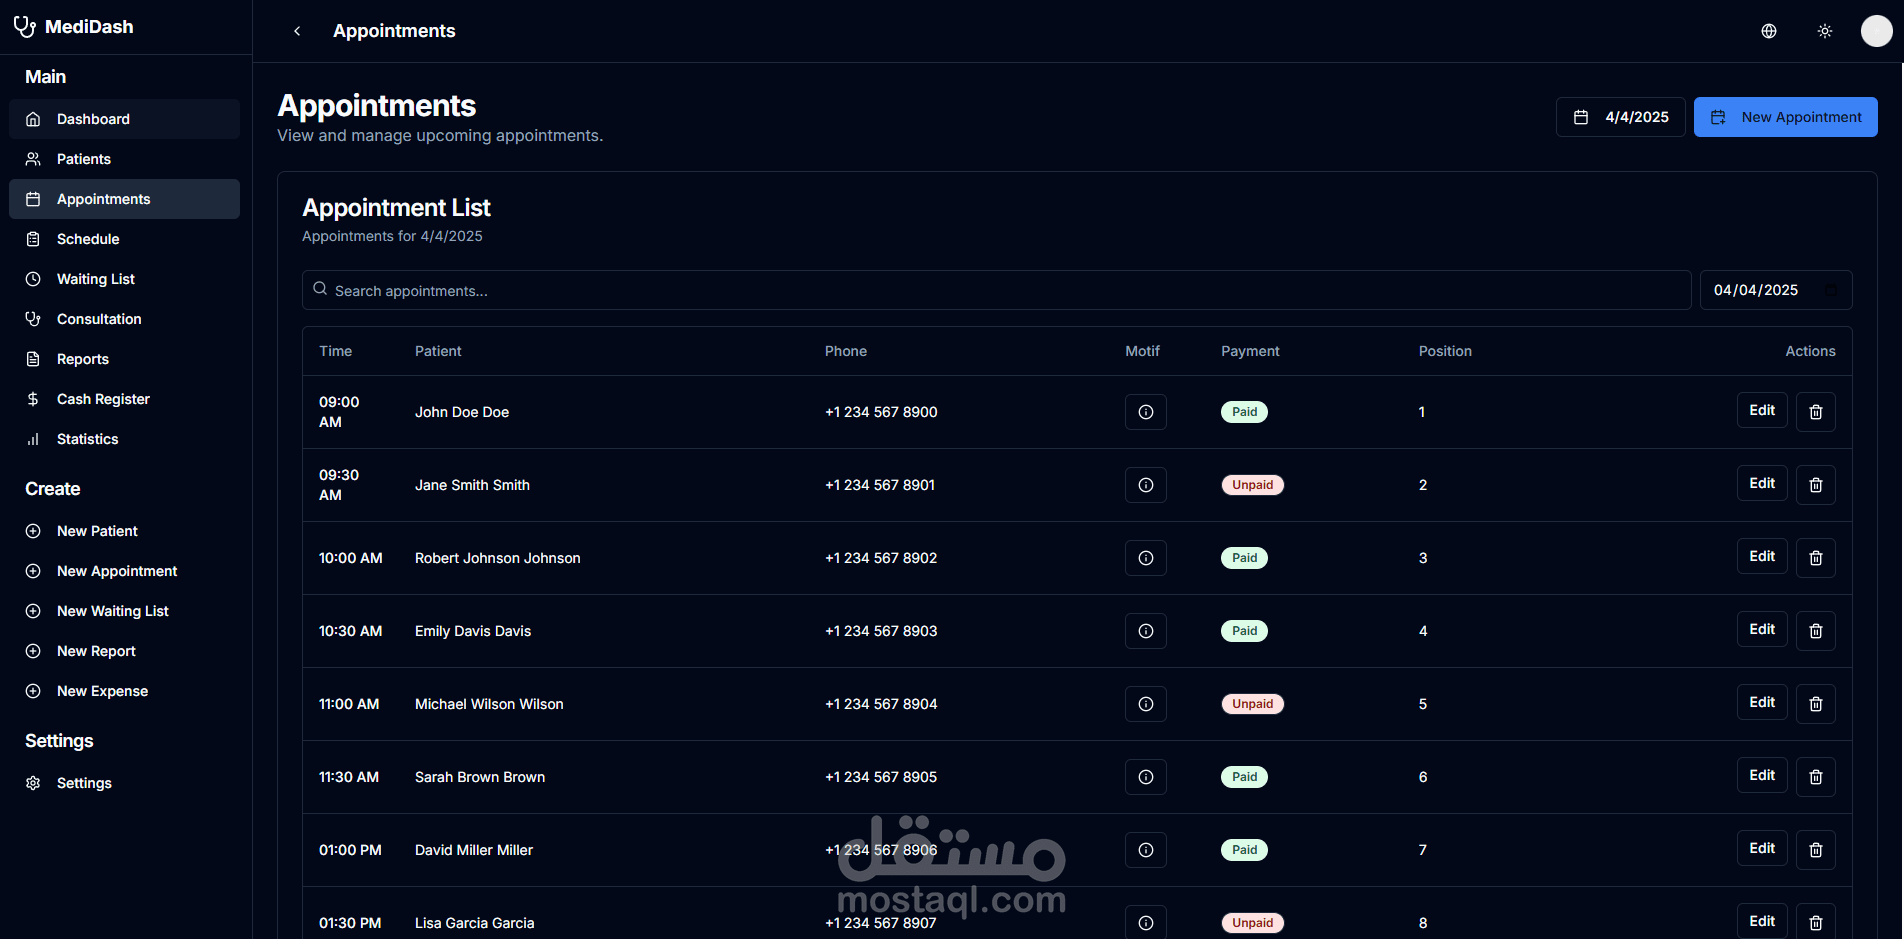1904x939 pixels.
Task: Edit Michael Wilson Wilson's appointment
Action: 1762,702
